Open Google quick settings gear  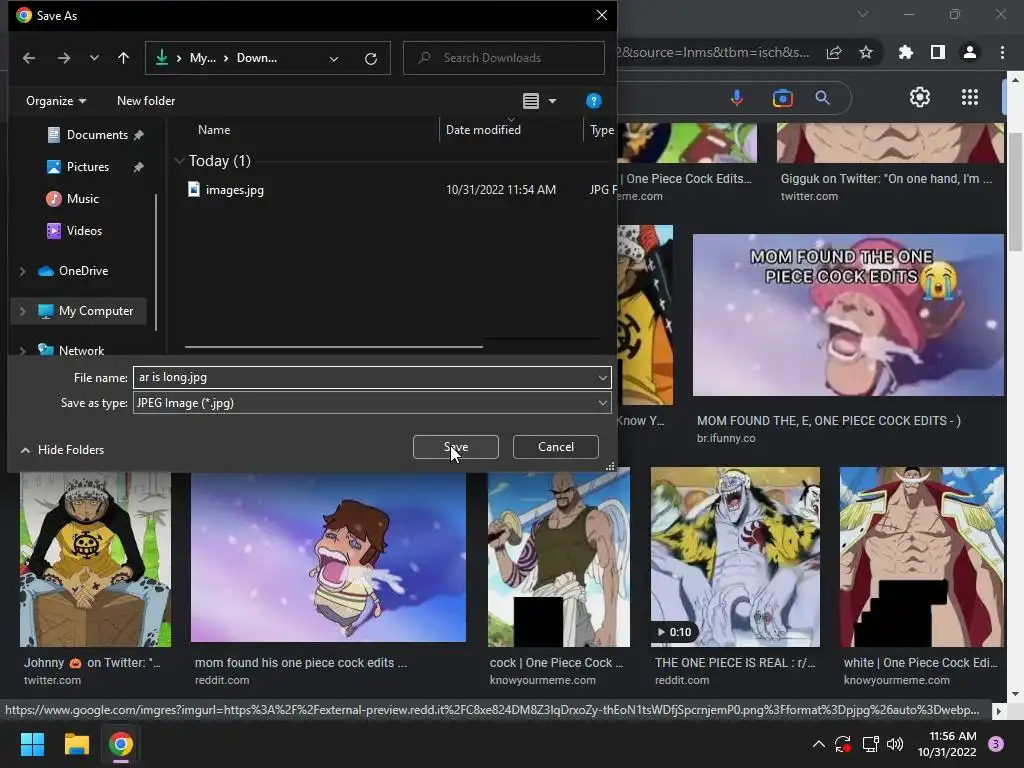(920, 97)
